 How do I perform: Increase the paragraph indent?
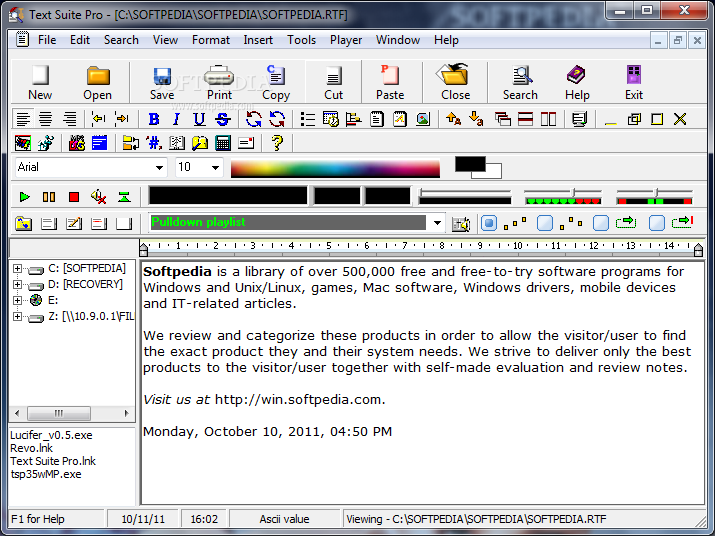(122, 119)
